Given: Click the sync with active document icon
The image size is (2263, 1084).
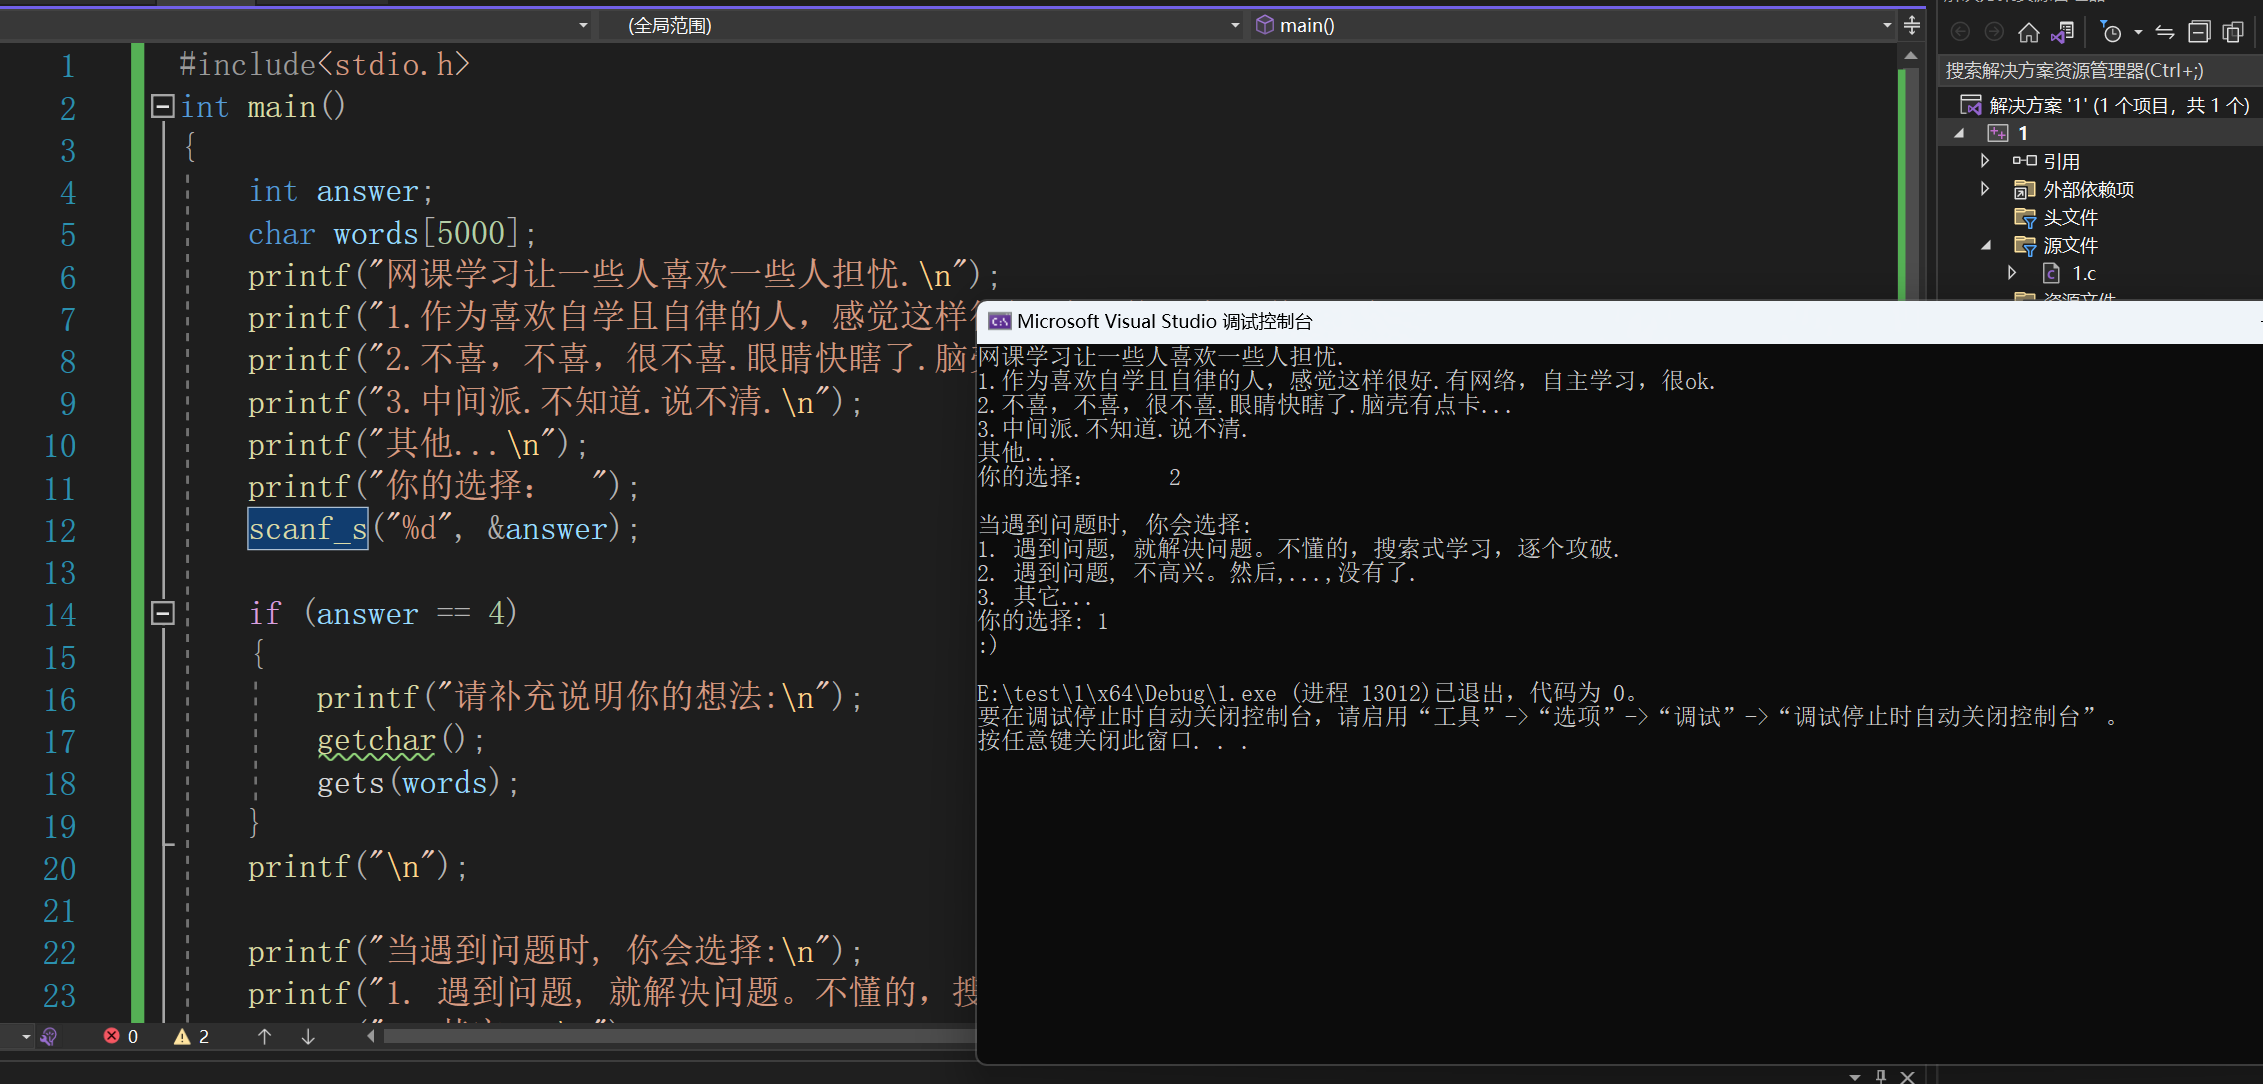Looking at the screenshot, I should pos(2165,32).
